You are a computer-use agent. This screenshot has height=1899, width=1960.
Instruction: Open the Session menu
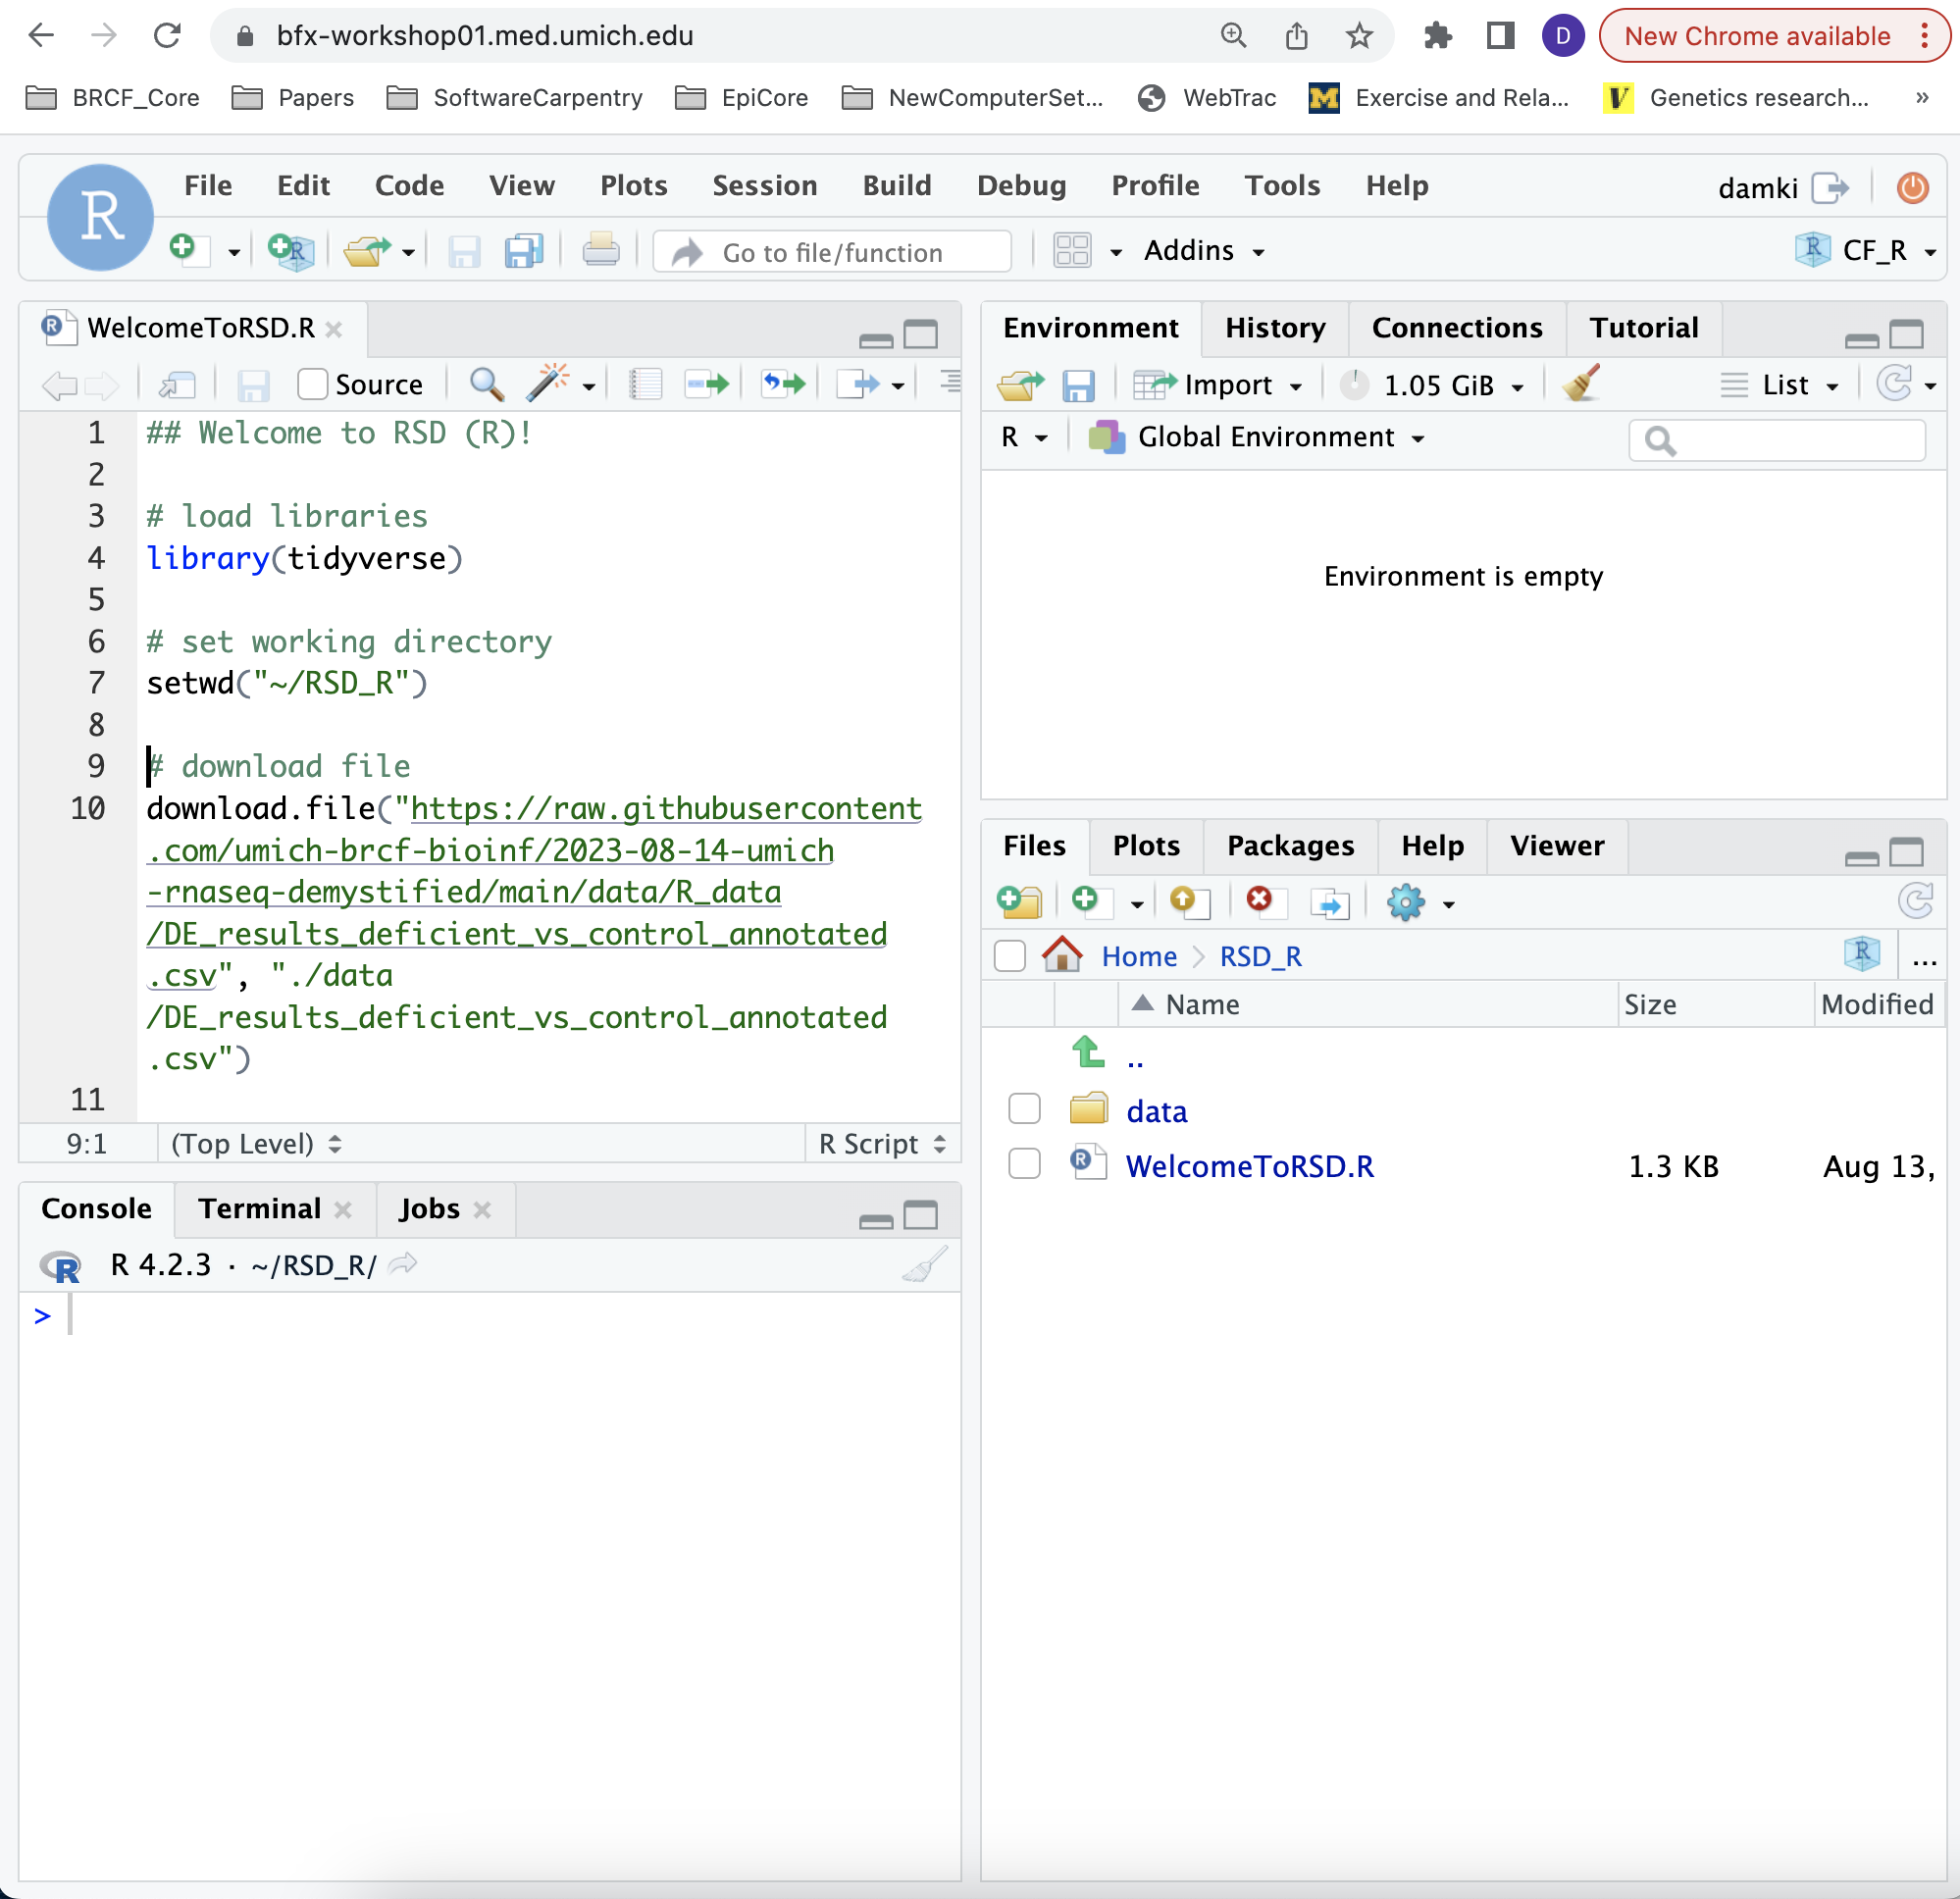point(764,186)
